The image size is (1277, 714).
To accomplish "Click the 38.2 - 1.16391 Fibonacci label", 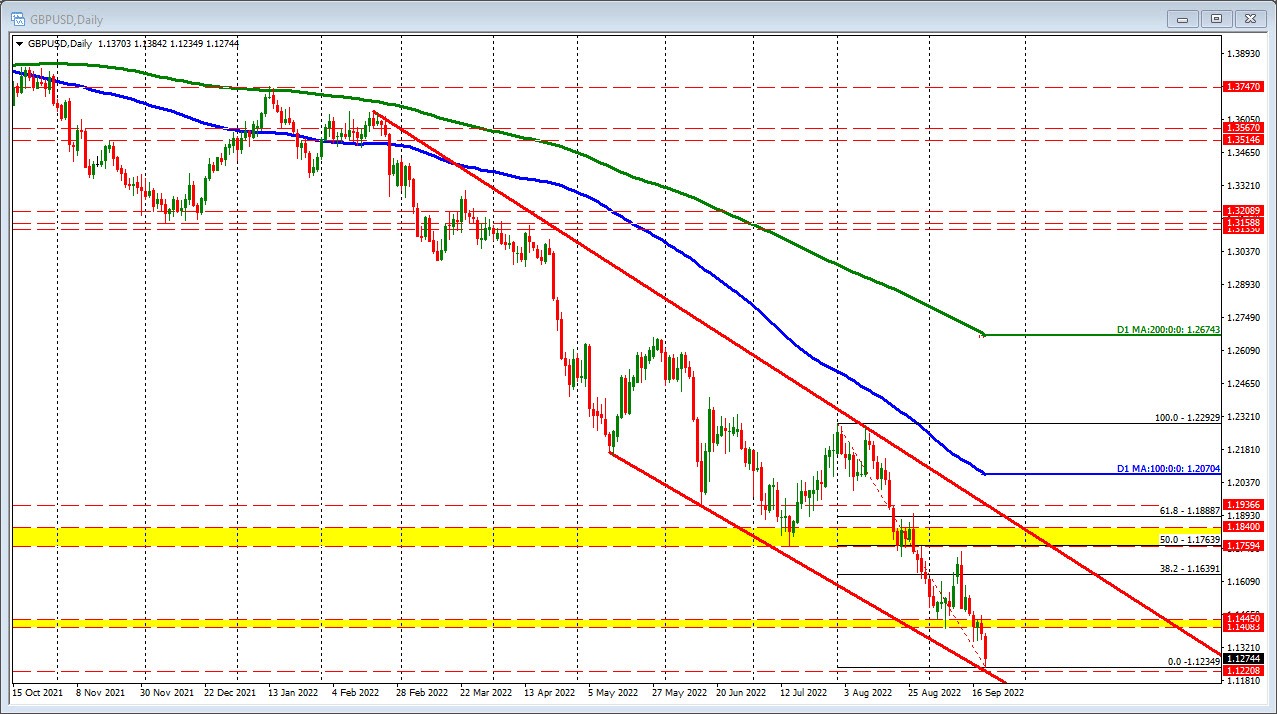I will pyautogui.click(x=1190, y=569).
